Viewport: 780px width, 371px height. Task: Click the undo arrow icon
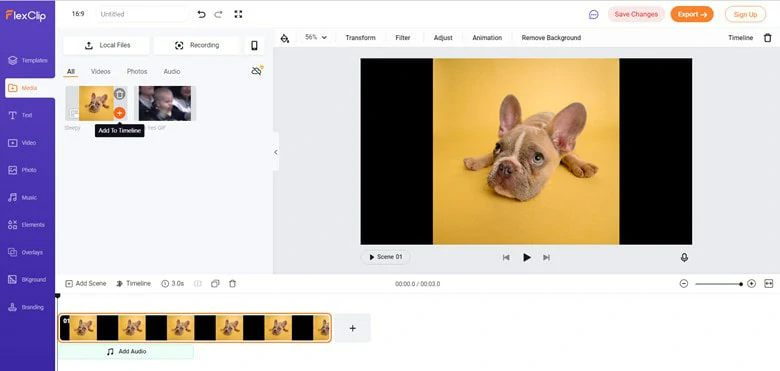pyautogui.click(x=201, y=14)
